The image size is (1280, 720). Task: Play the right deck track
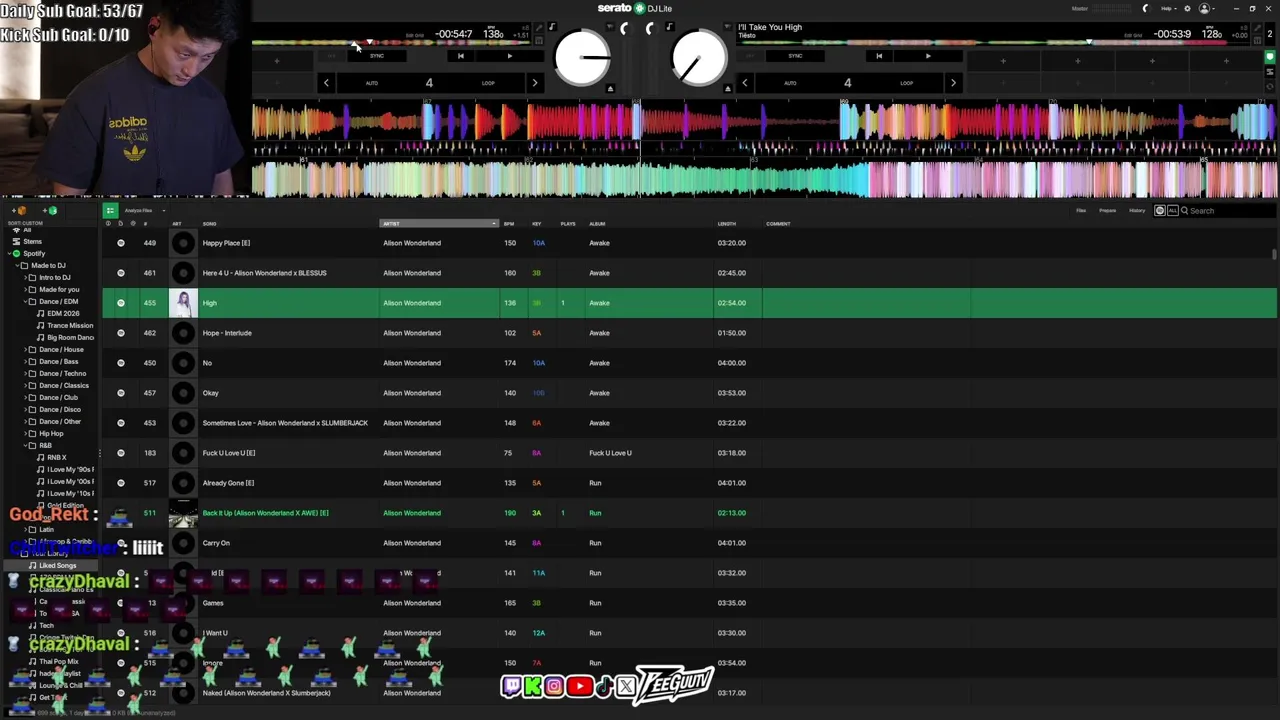[x=928, y=56]
